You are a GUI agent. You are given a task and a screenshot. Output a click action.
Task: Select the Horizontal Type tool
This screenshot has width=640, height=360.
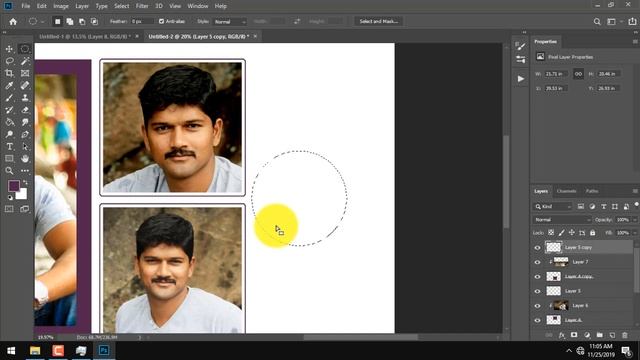click(9, 147)
